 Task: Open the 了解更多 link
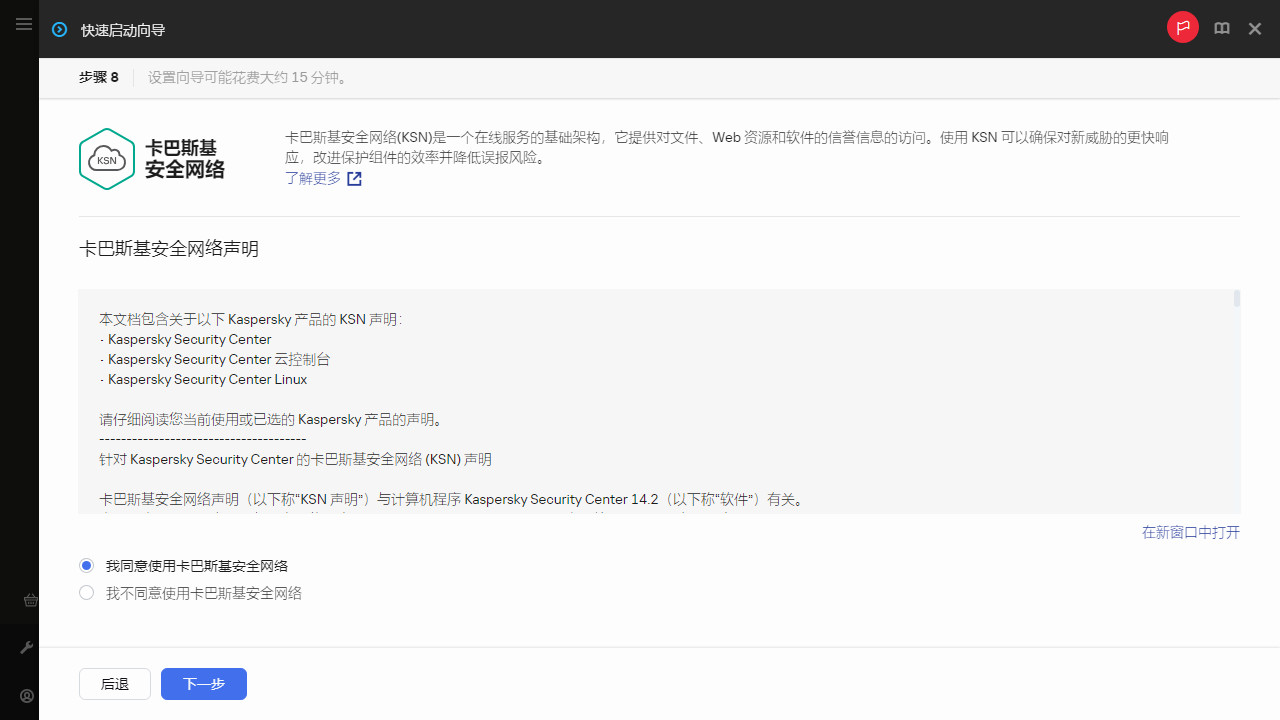(313, 178)
